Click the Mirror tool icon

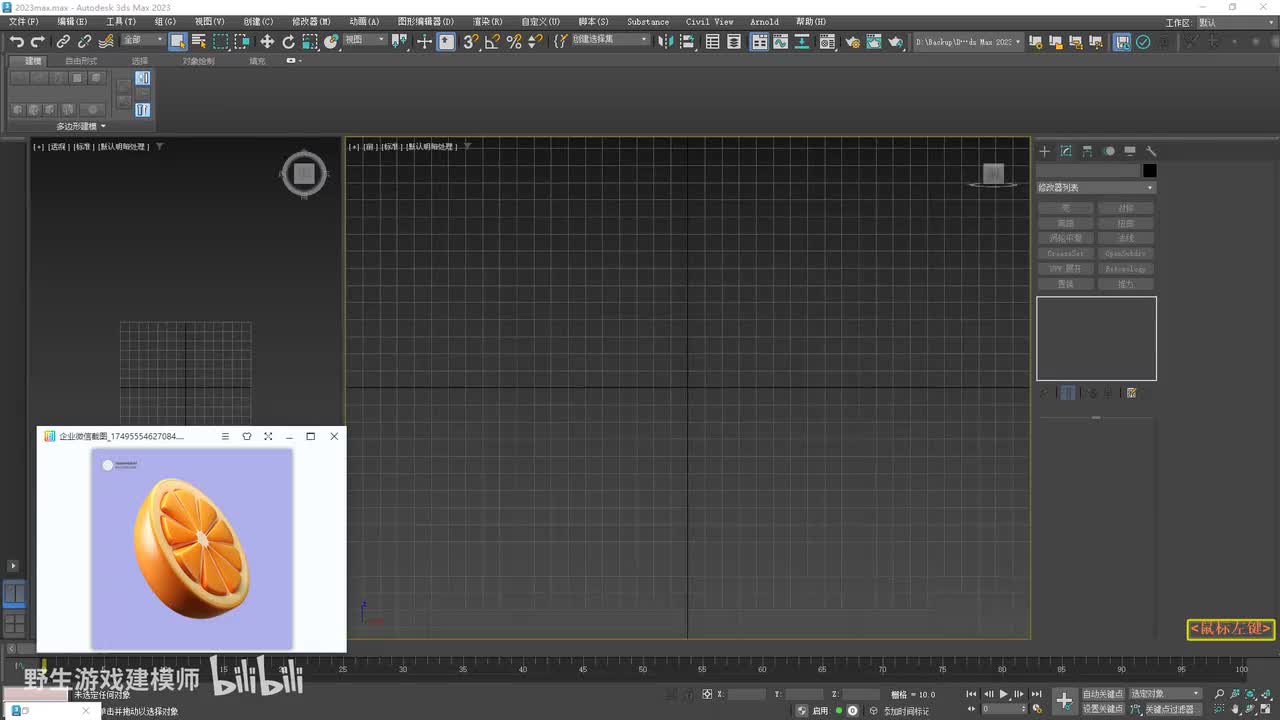[x=666, y=41]
